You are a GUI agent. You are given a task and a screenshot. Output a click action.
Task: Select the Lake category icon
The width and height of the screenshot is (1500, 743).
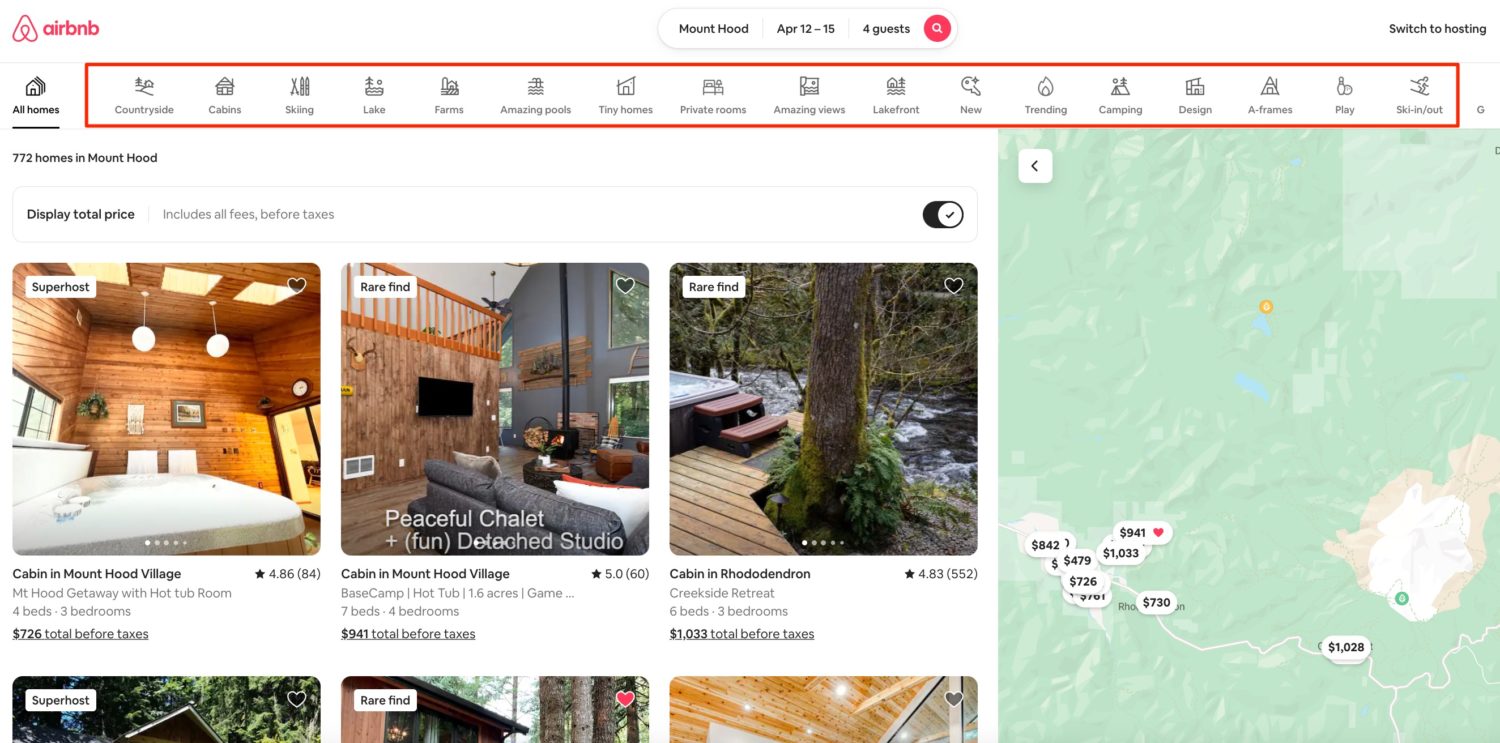point(374,95)
